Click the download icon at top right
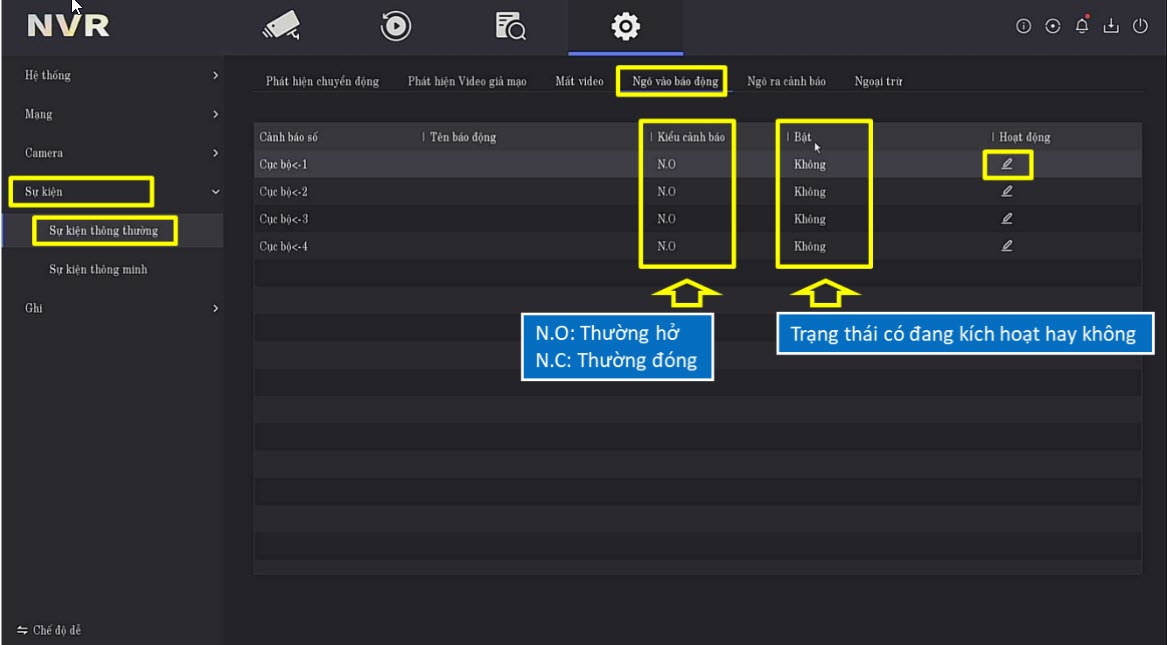 click(1110, 27)
